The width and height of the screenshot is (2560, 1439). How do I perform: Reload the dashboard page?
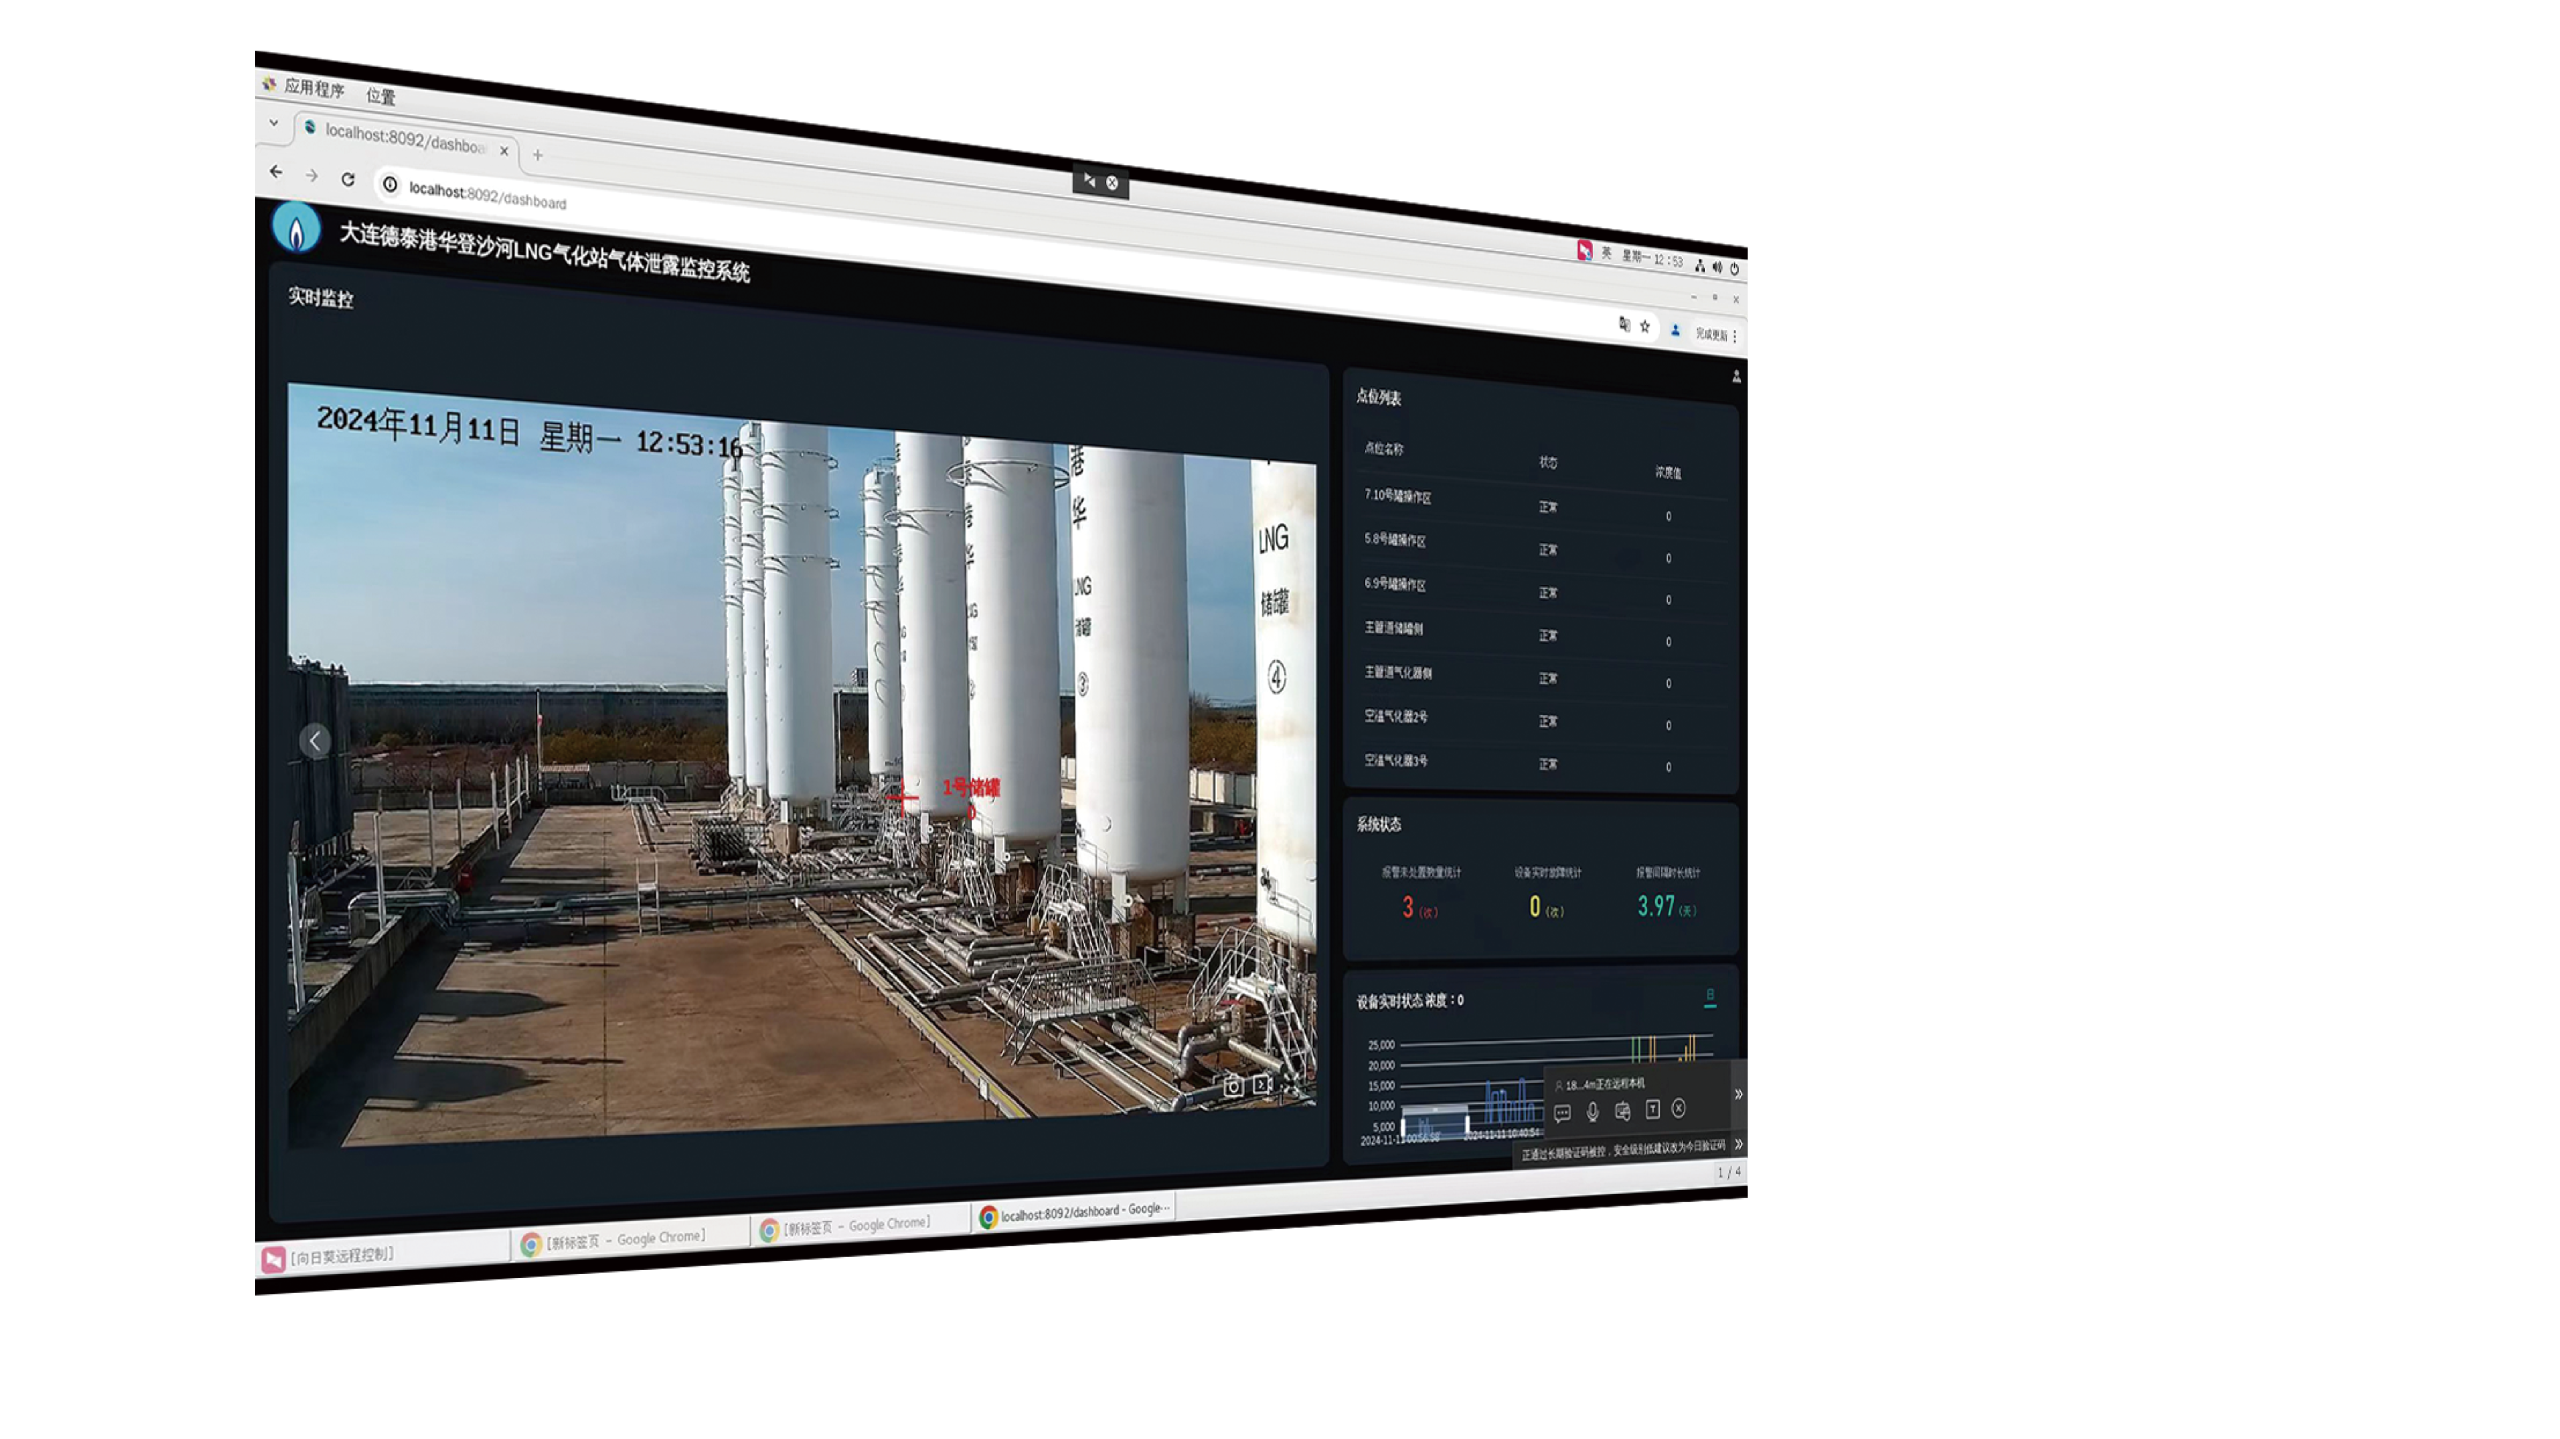pyautogui.click(x=348, y=179)
